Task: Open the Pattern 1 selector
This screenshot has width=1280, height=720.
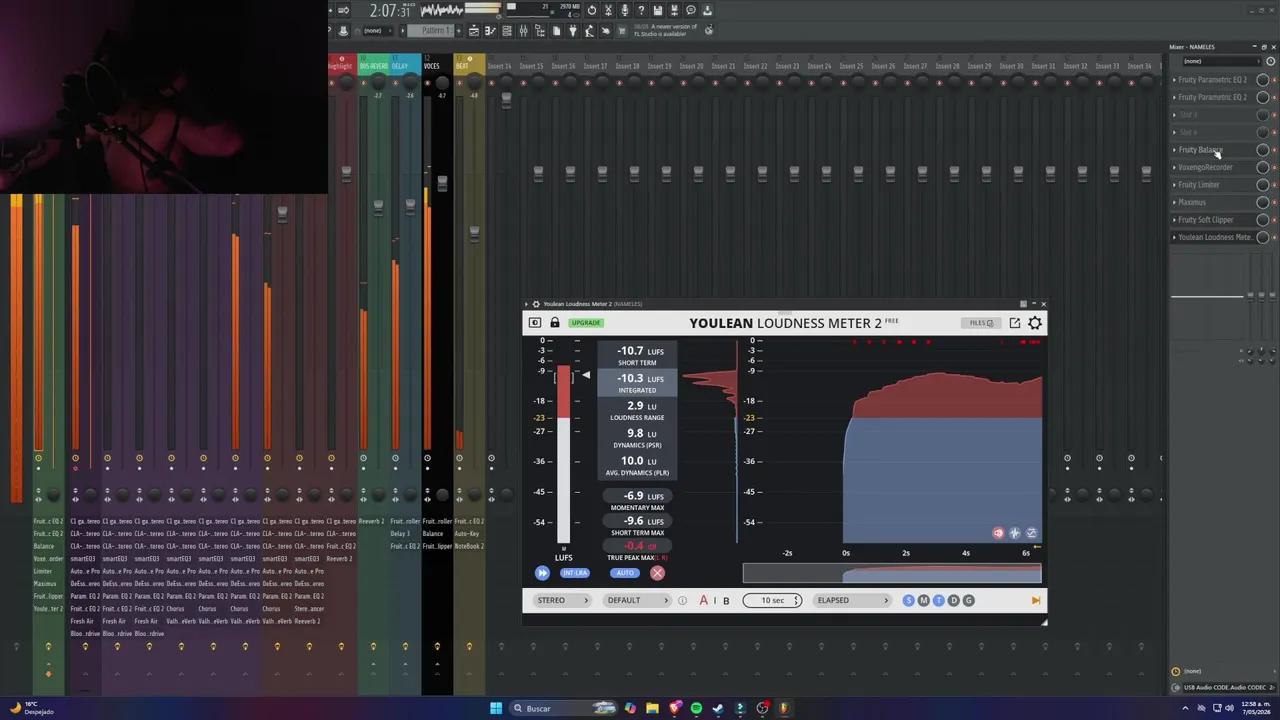Action: pos(430,31)
